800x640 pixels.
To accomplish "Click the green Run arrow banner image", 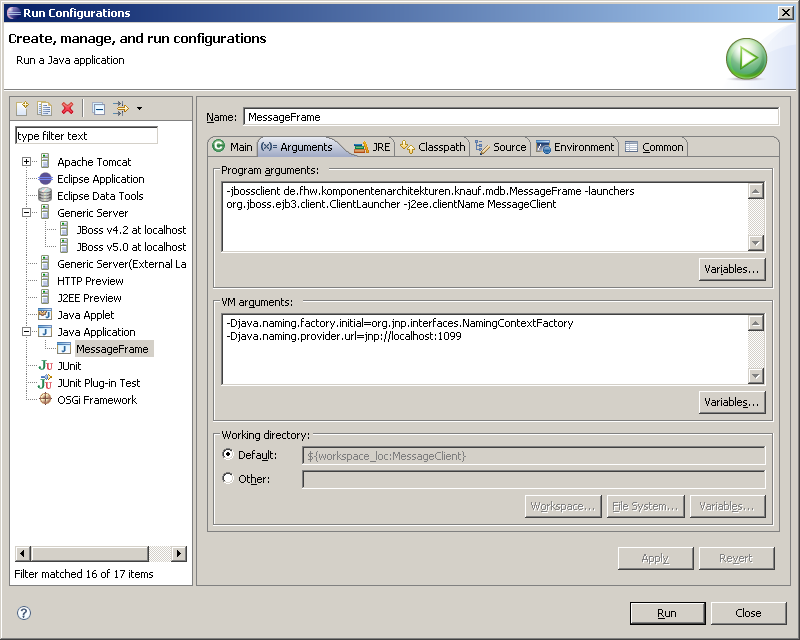I will click(746, 58).
